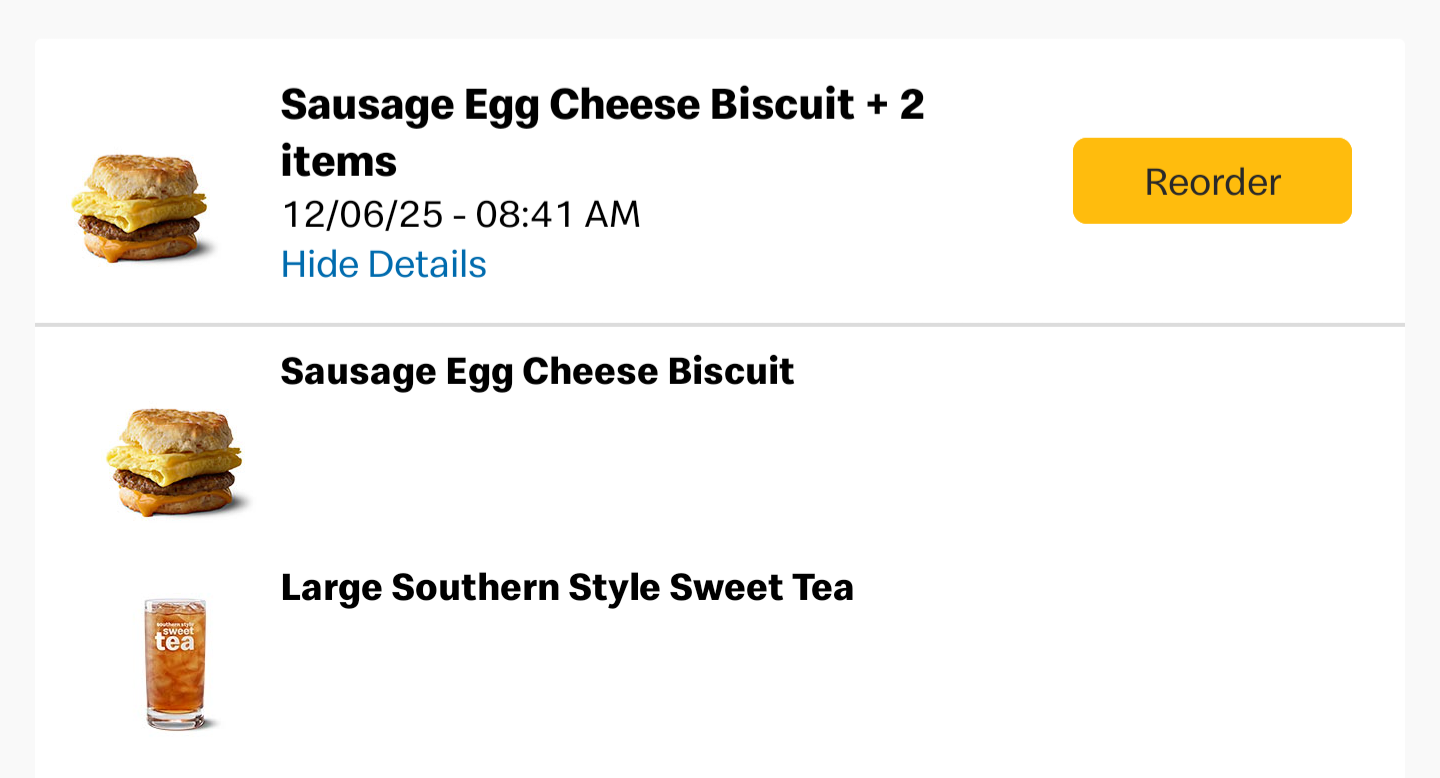
Task: Click the sweet tea glass image
Action: tap(175, 662)
